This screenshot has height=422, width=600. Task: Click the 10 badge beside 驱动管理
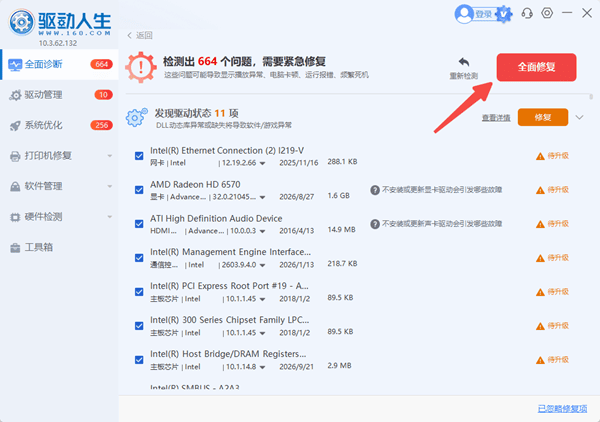[103, 95]
